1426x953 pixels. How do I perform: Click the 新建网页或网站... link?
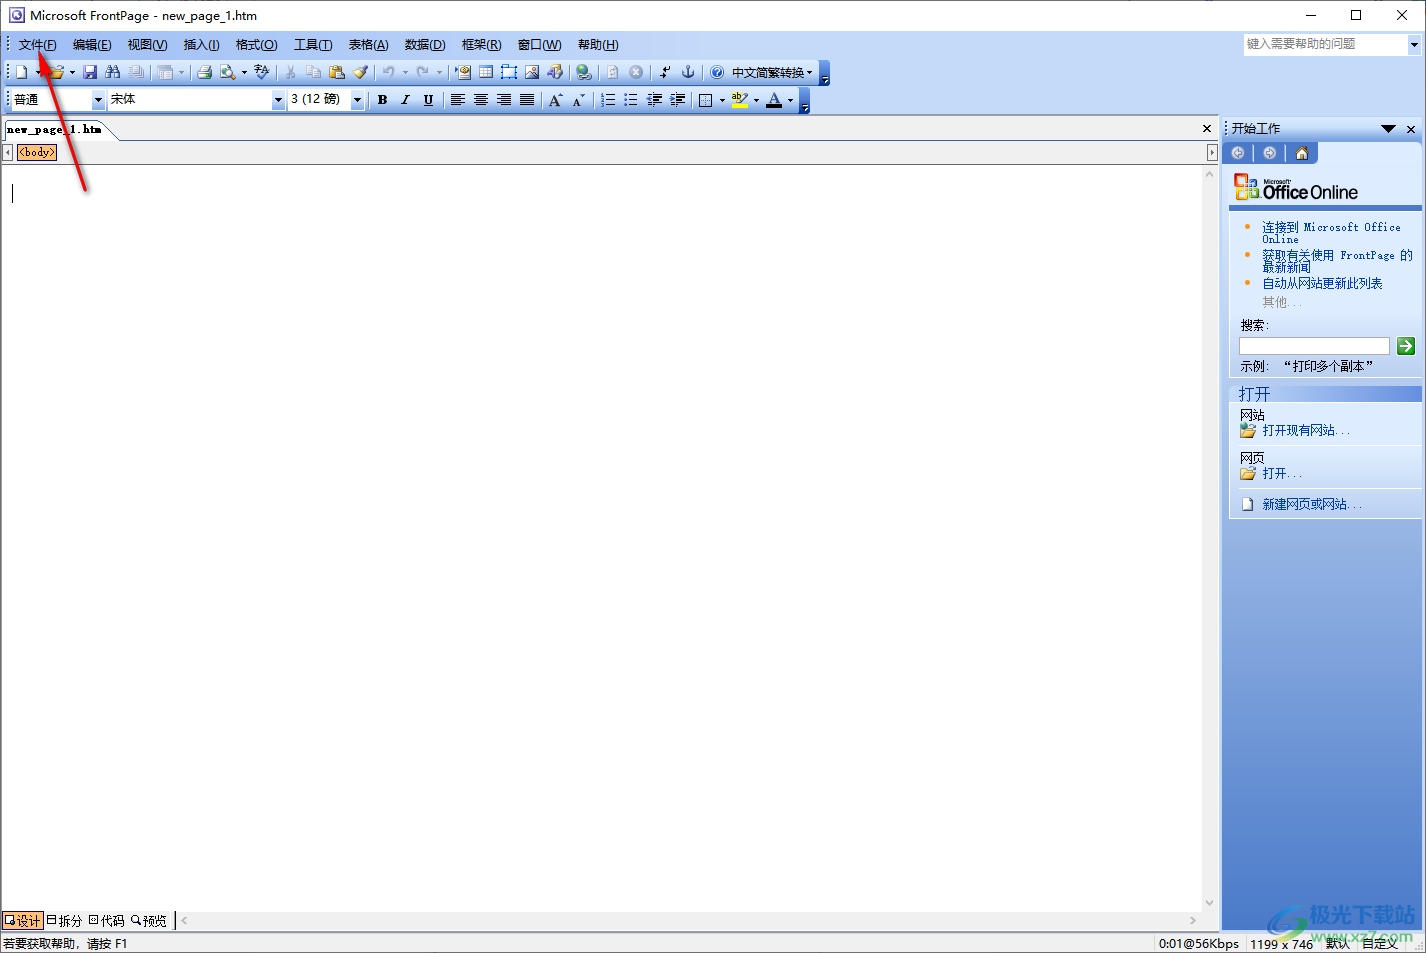tap(1311, 504)
